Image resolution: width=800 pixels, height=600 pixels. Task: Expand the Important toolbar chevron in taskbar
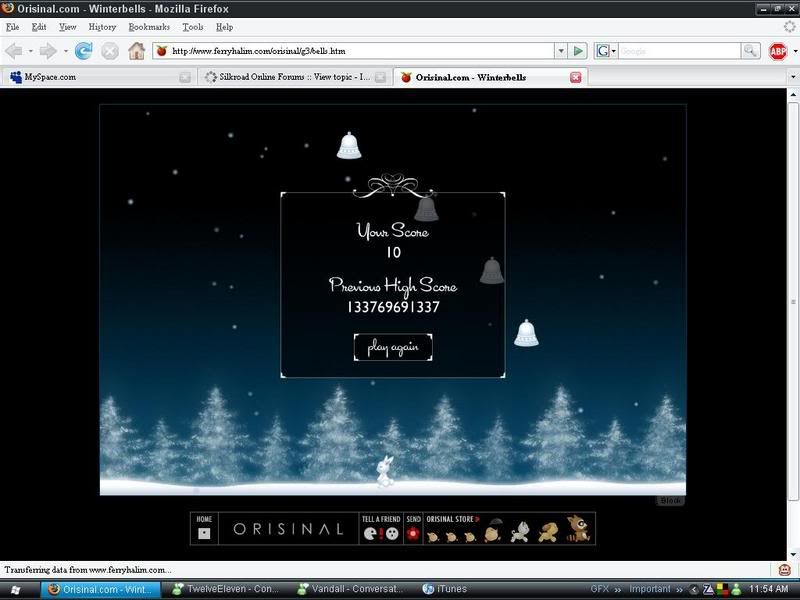[679, 589]
